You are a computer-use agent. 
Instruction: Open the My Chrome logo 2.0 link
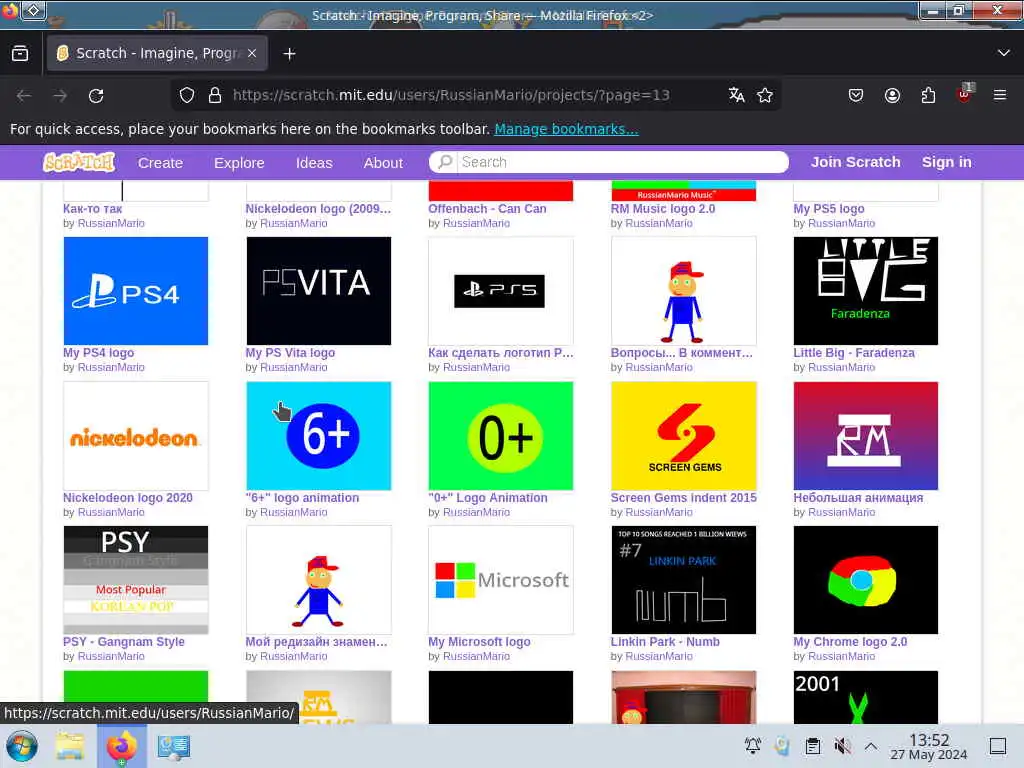(850, 642)
